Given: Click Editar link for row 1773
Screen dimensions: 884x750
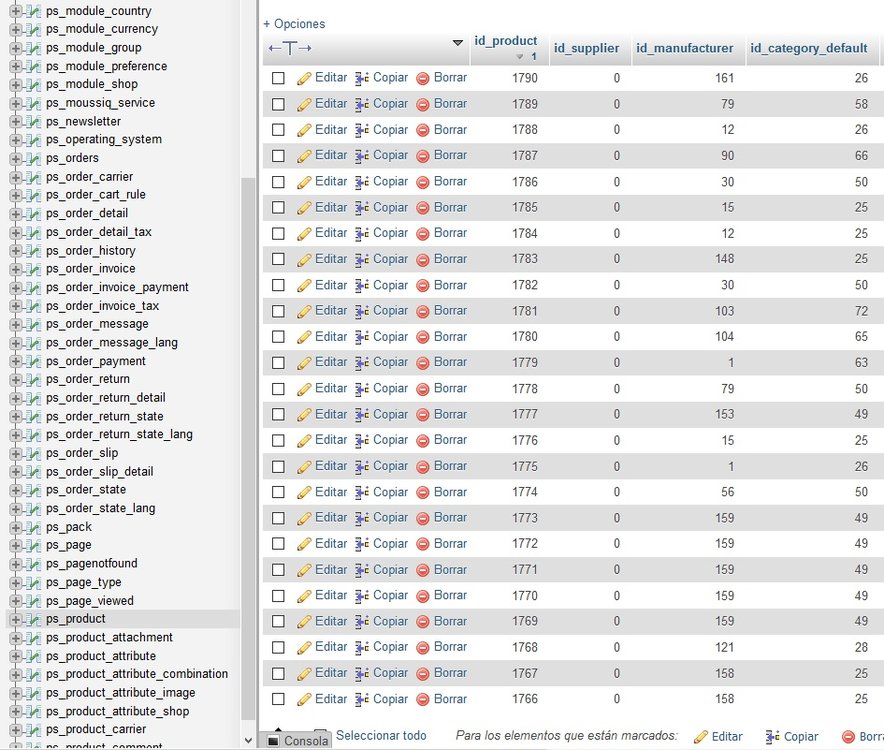Looking at the screenshot, I should pyautogui.click(x=331, y=518).
